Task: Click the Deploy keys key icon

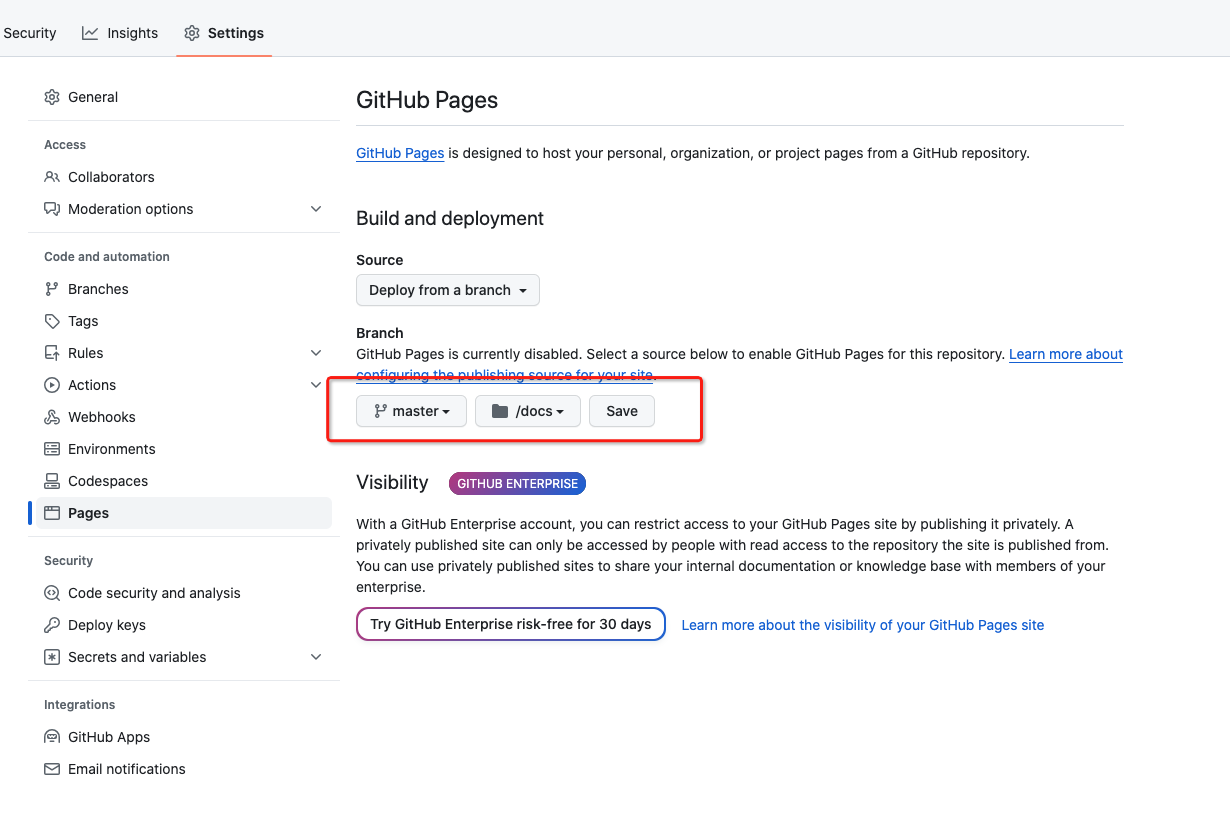Action: click(52, 625)
